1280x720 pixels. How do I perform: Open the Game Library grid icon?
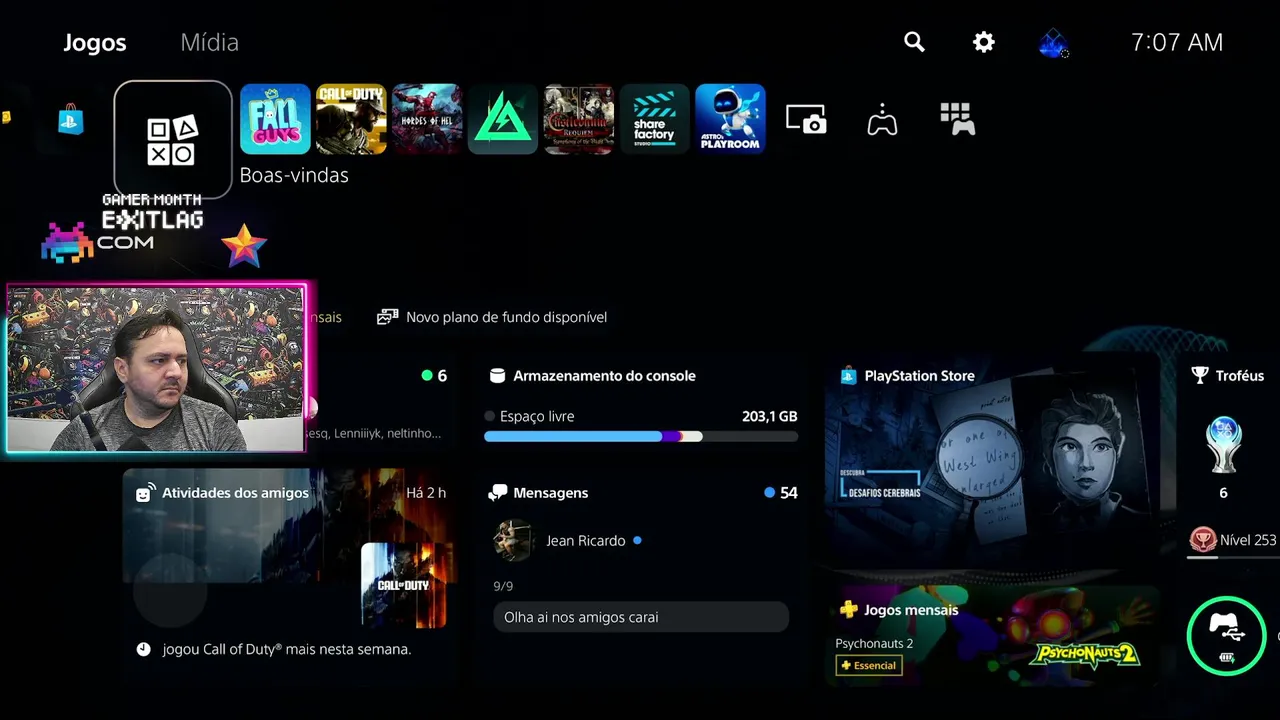tap(958, 119)
